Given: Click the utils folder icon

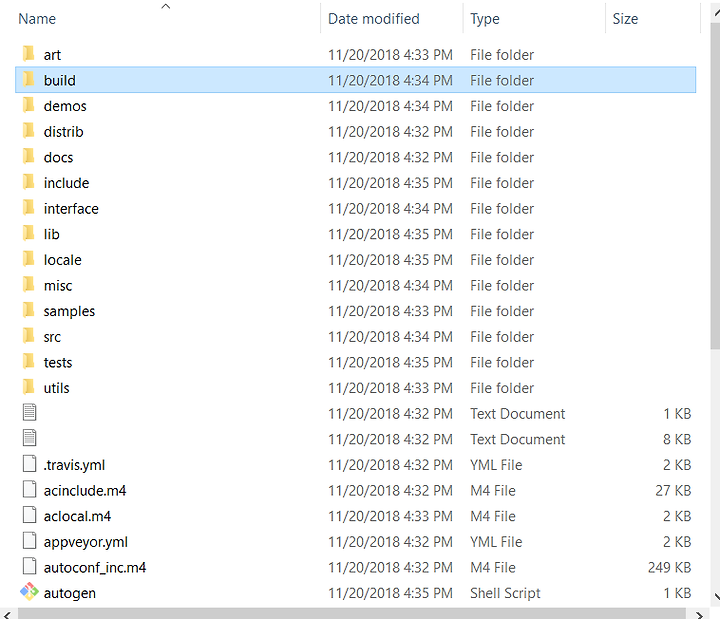Looking at the screenshot, I should coord(28,387).
